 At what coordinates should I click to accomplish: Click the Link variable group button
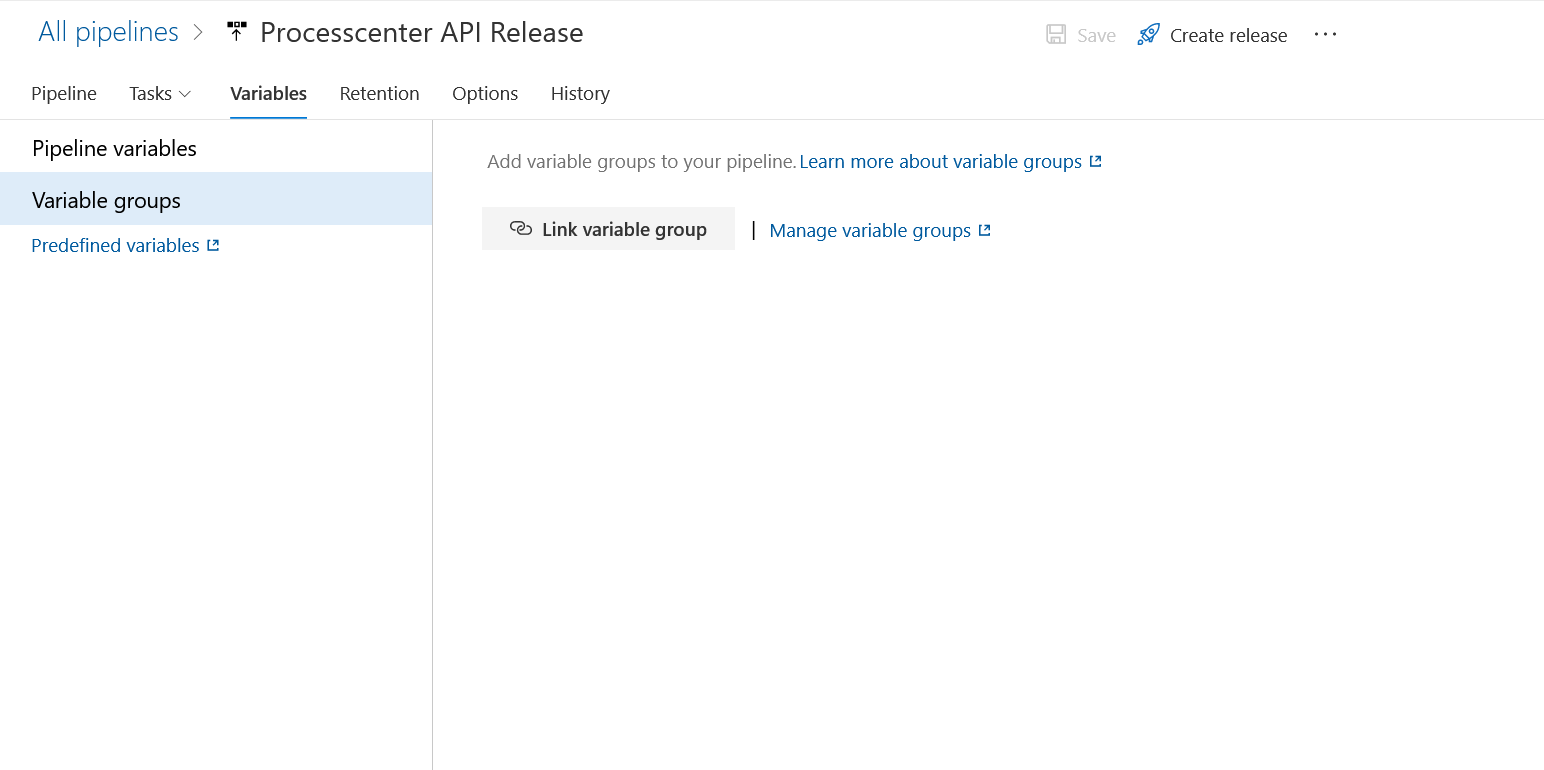[x=608, y=229]
